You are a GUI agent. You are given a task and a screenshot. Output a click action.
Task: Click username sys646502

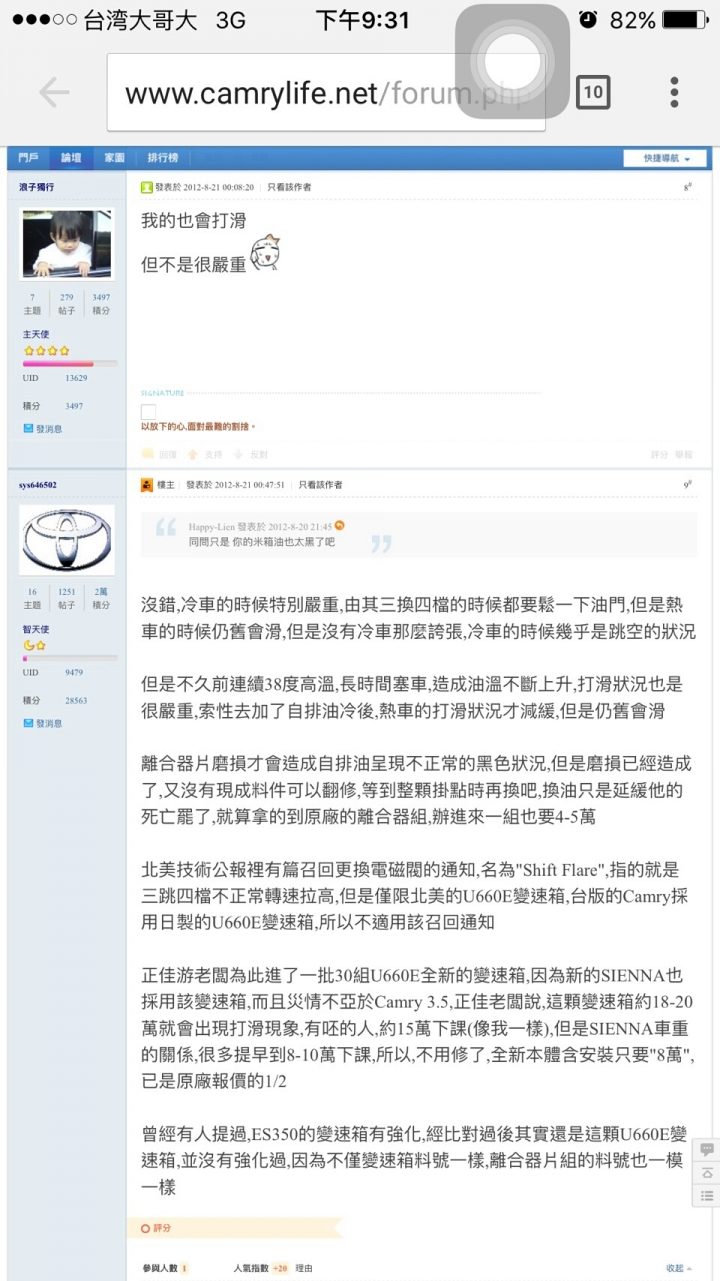point(38,485)
